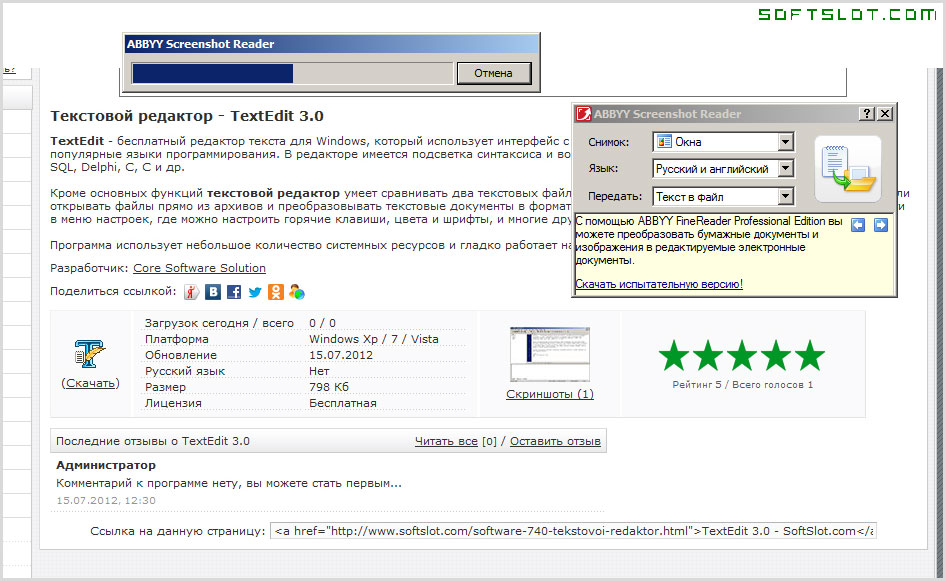This screenshot has height=581, width=946.
Task: Click the Загрузок сегодня / всего label
Action: point(219,323)
